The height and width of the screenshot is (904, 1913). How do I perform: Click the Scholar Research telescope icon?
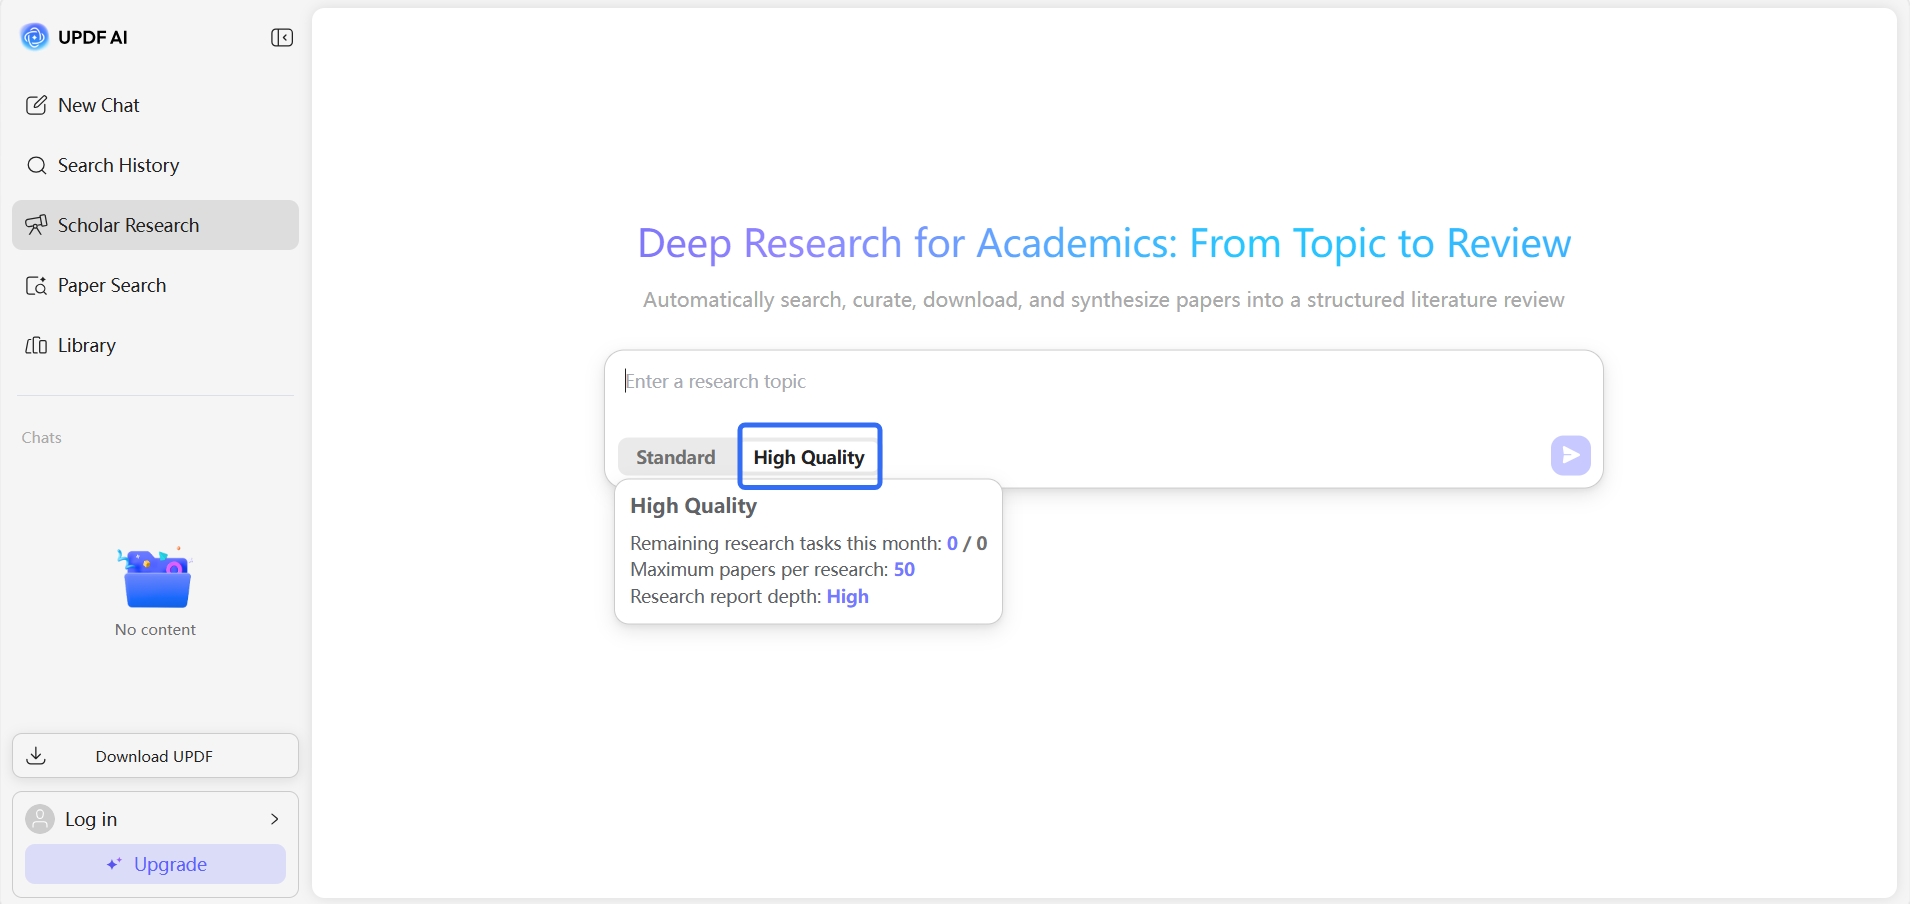[36, 225]
